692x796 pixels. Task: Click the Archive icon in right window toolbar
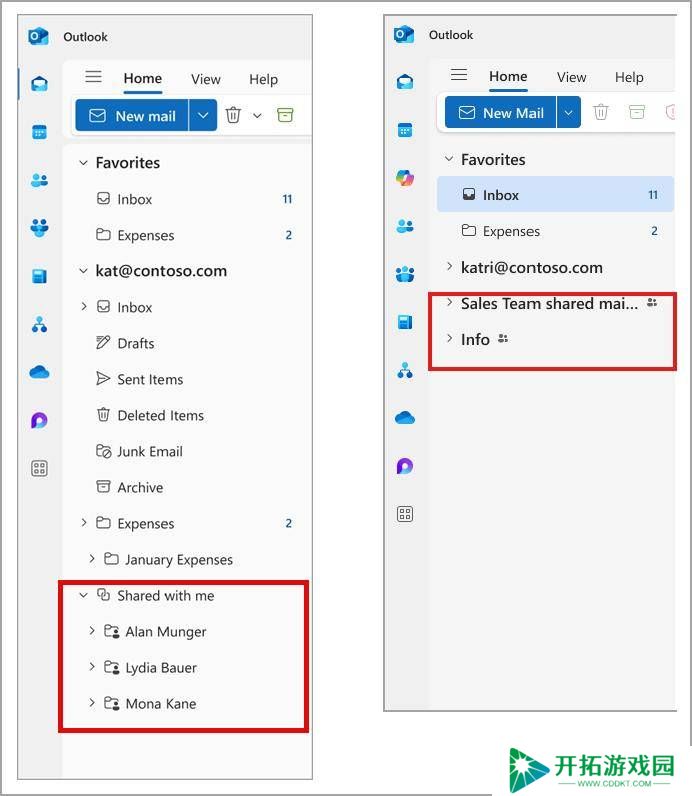point(637,112)
